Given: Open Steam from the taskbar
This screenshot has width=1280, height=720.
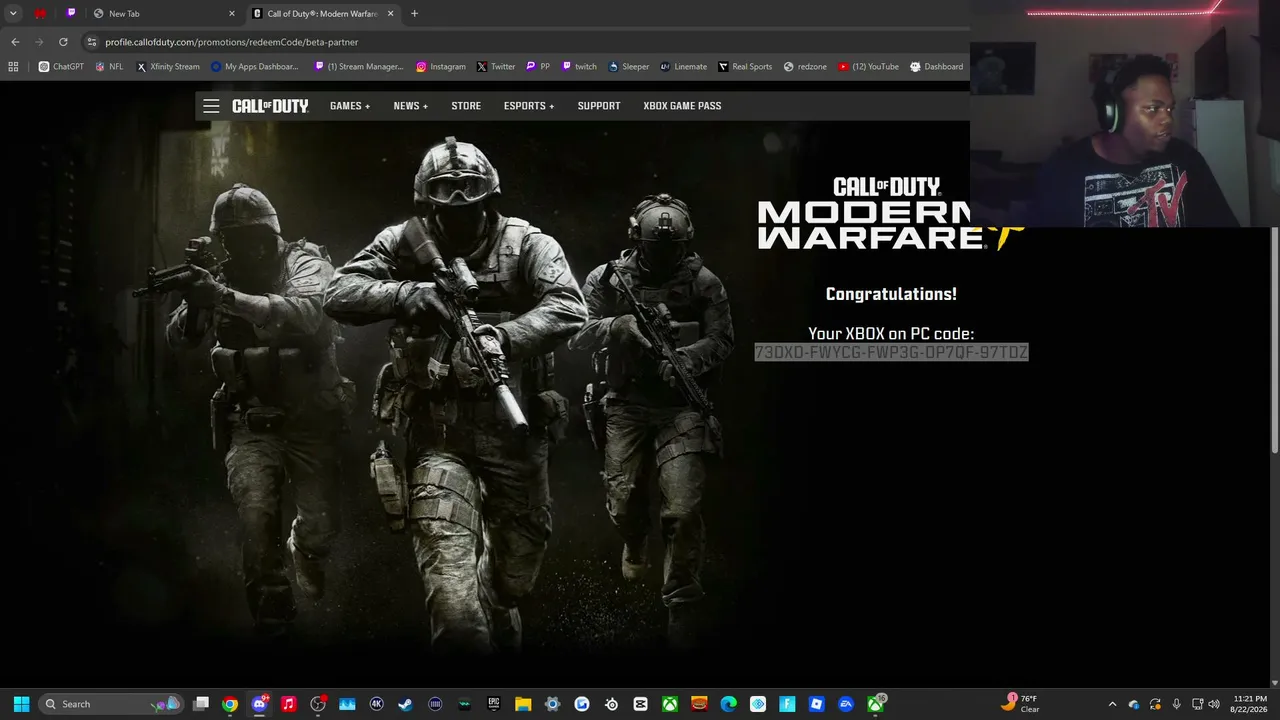Looking at the screenshot, I should coord(406,704).
